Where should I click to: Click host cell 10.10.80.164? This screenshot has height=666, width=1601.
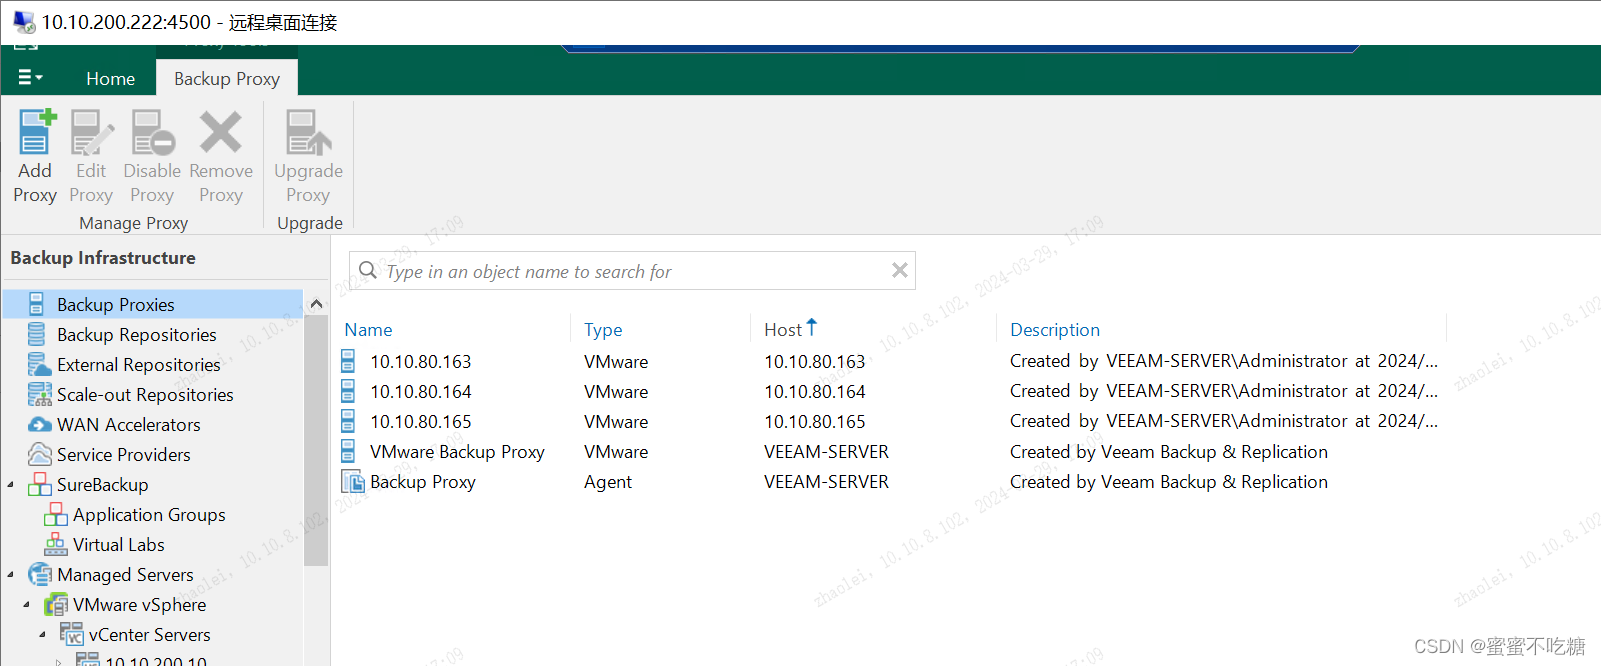tap(815, 392)
